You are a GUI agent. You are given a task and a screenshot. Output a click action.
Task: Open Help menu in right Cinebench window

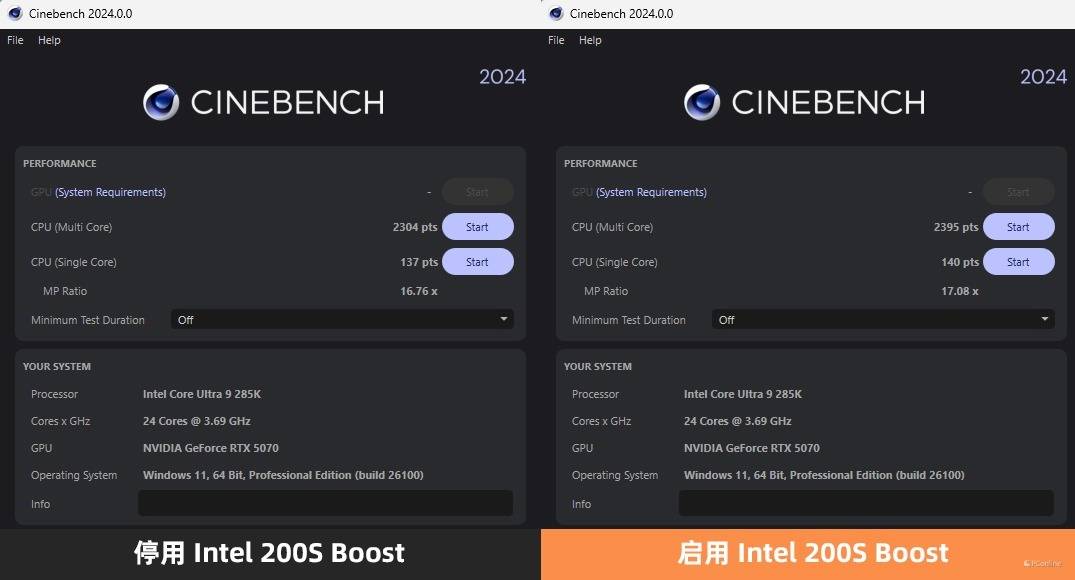tap(590, 40)
